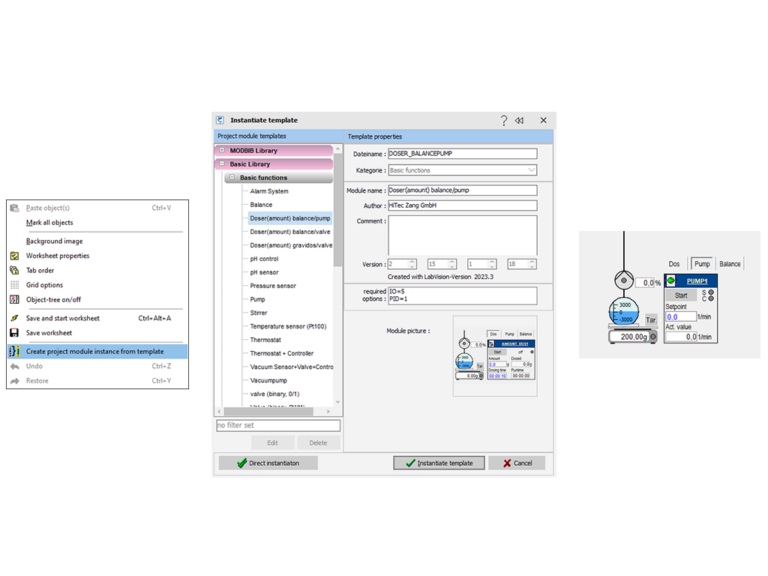The image size is (768, 576).
Task: Click the no filter set field
Action: [x=278, y=425]
